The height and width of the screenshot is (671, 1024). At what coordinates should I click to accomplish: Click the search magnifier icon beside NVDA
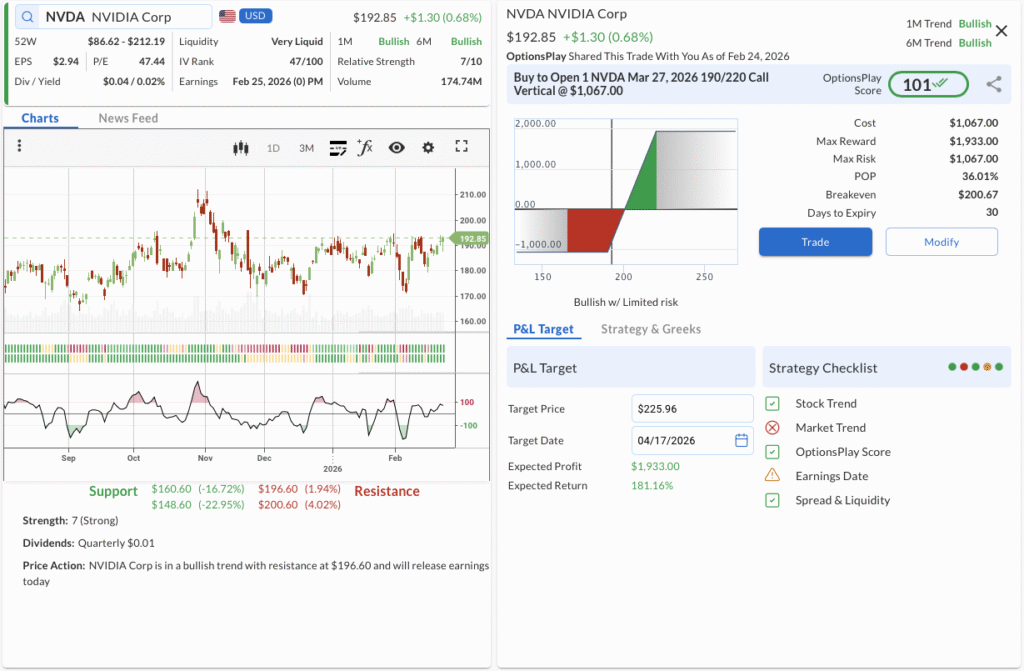point(27,17)
